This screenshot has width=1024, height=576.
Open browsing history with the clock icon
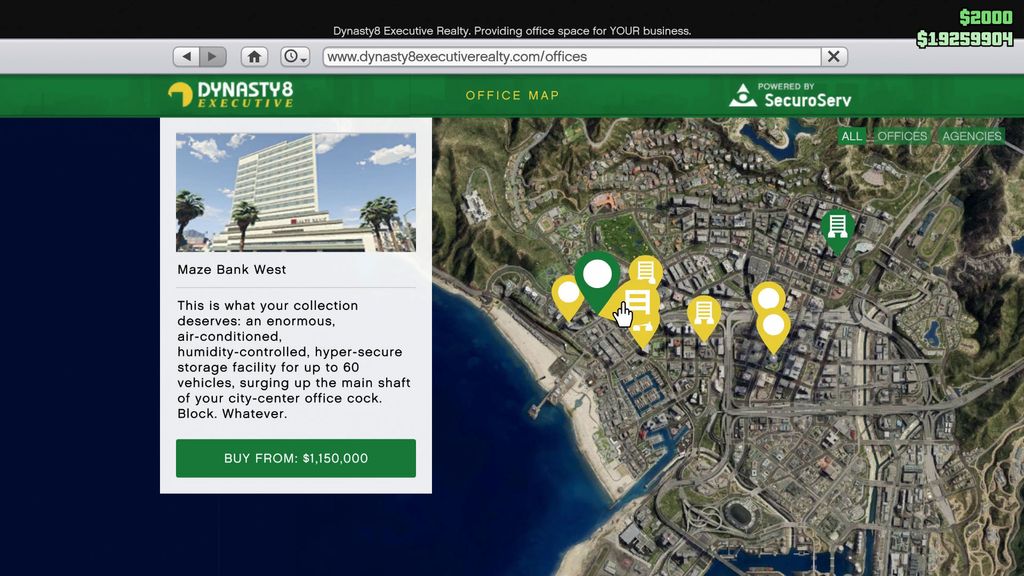point(291,56)
